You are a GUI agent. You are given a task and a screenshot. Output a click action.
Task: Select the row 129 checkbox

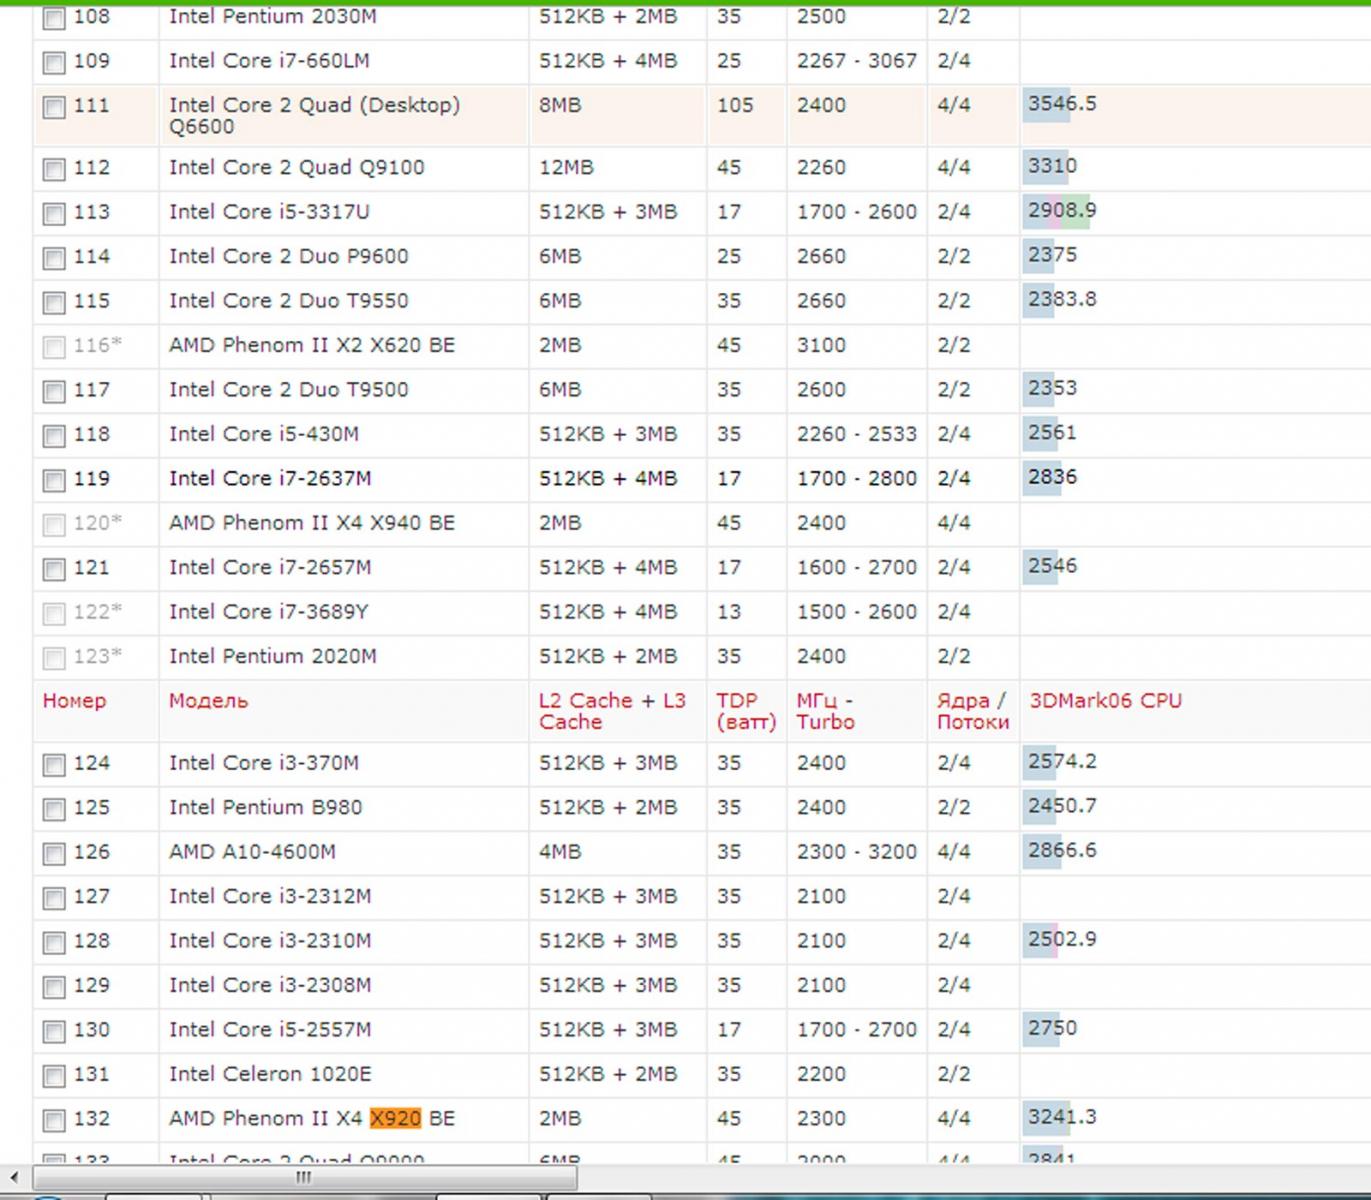pyautogui.click(x=54, y=987)
